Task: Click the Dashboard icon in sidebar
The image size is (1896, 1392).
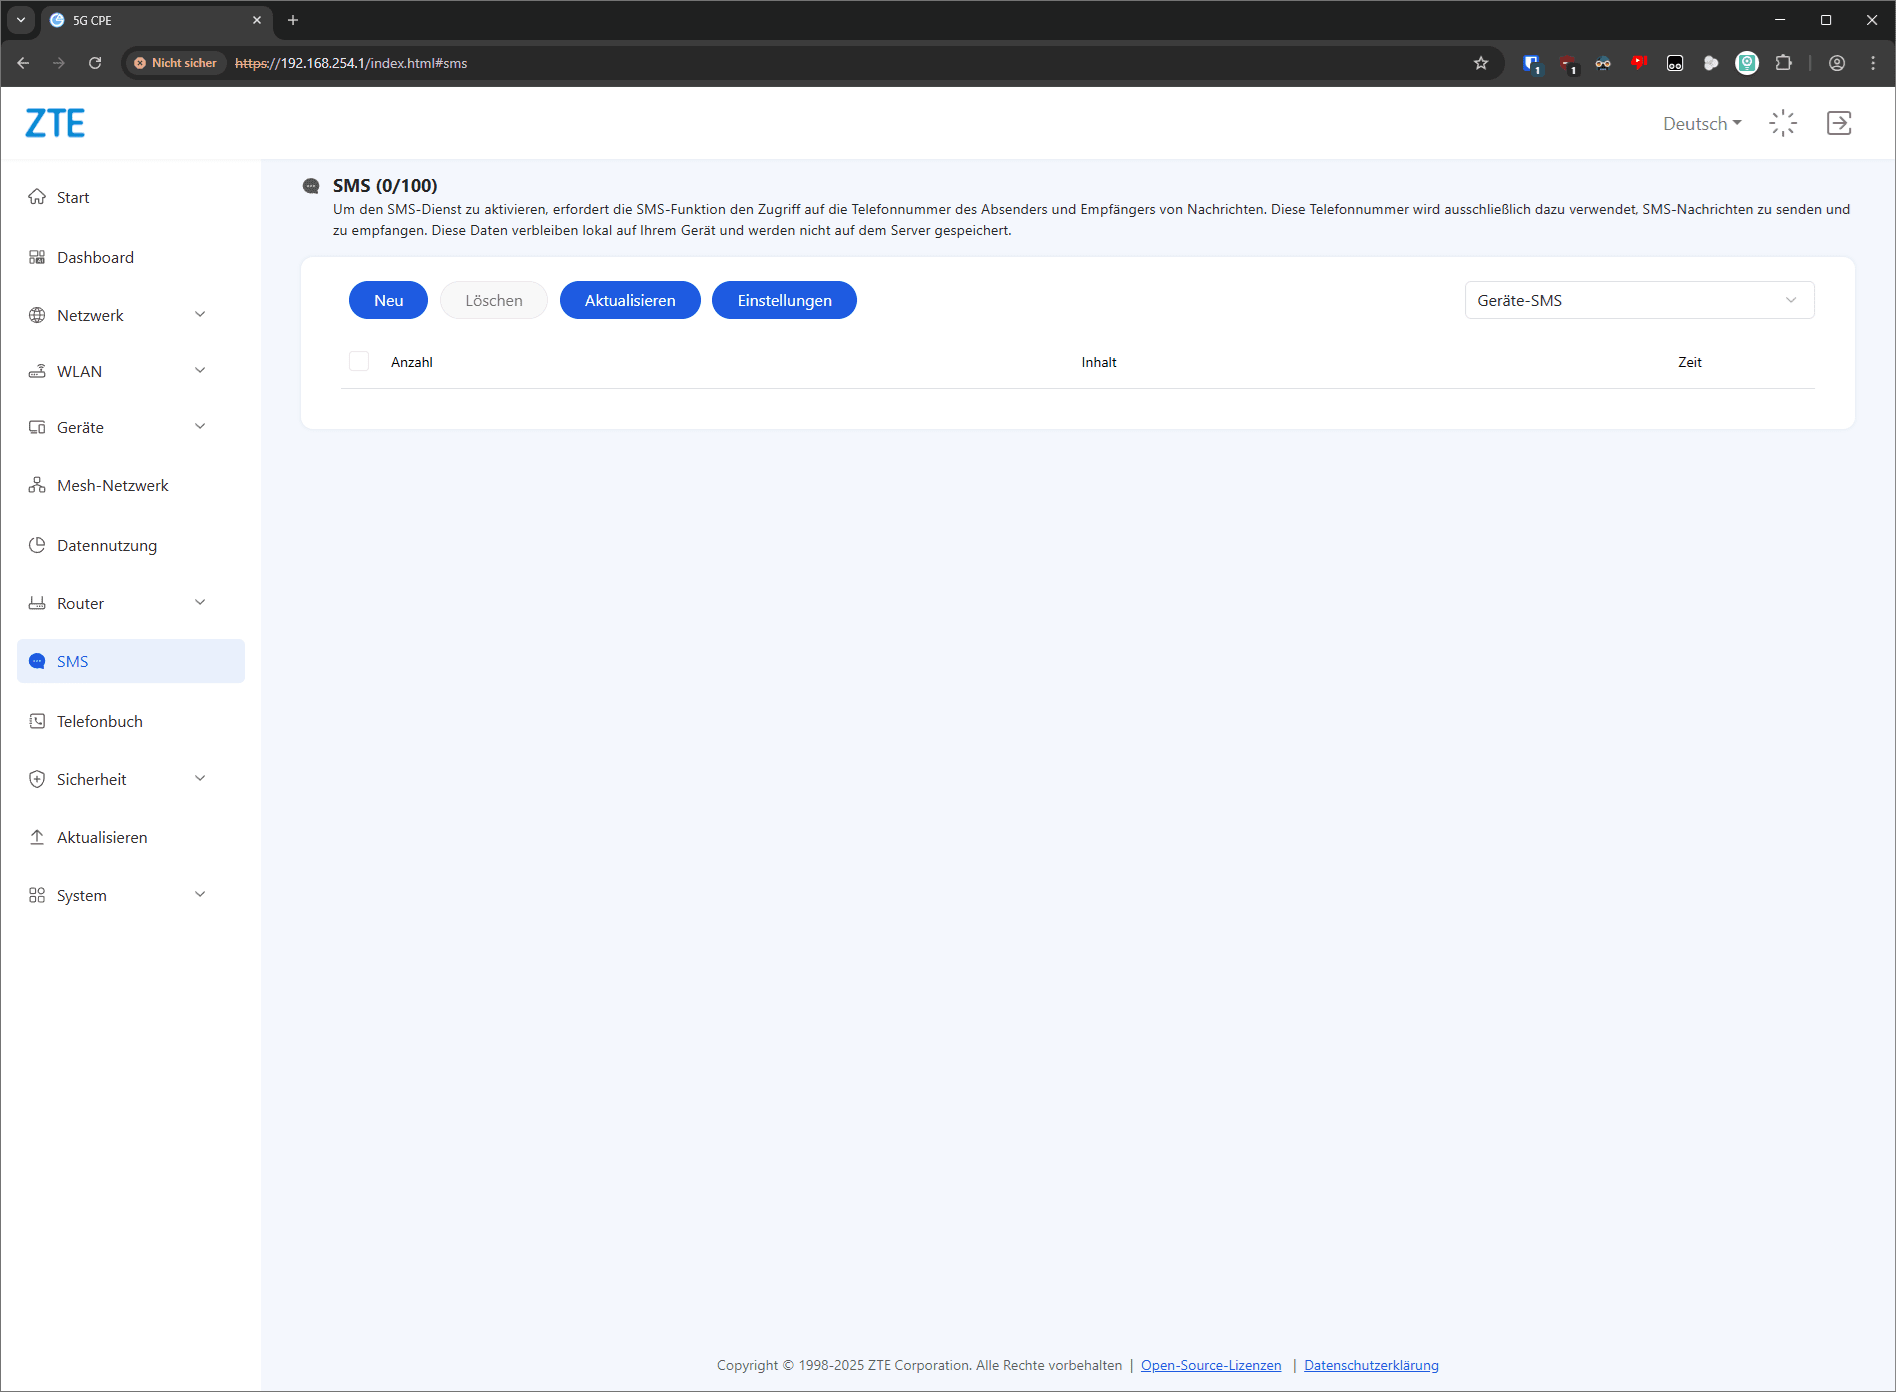Action: 37,257
